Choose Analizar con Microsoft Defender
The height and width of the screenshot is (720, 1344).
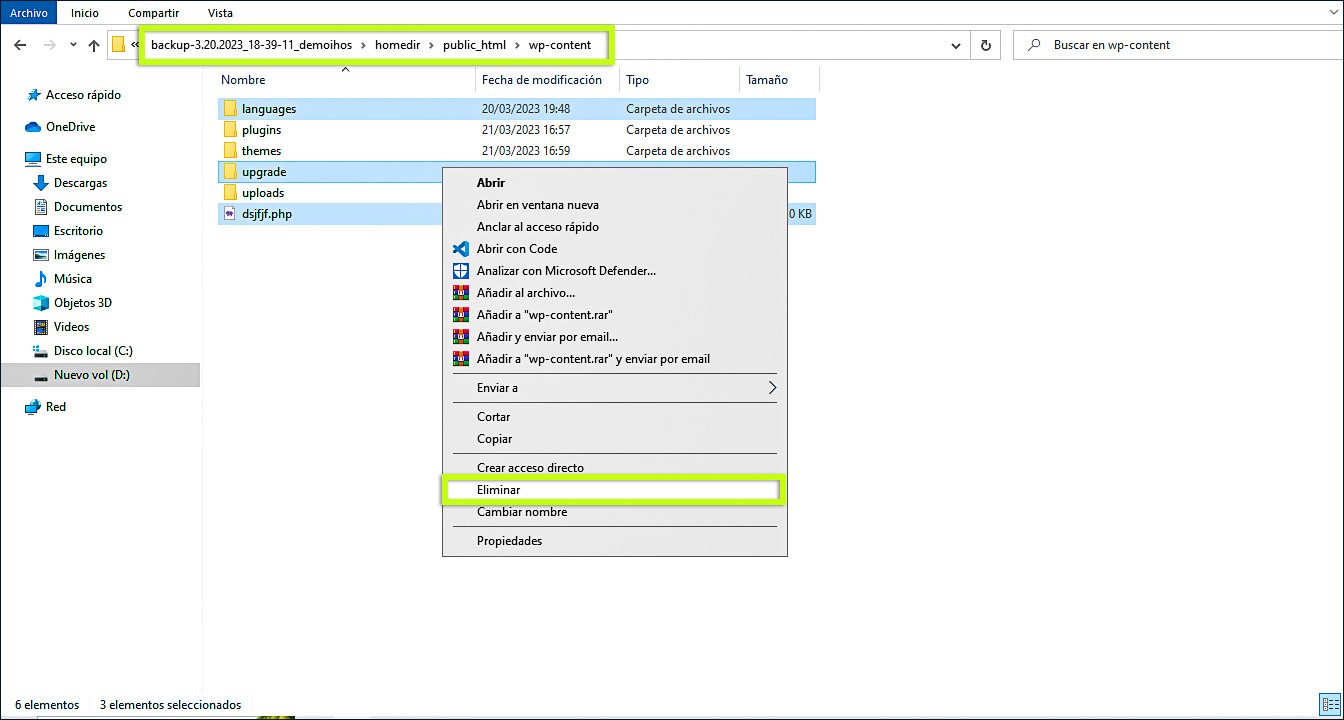[615, 271]
